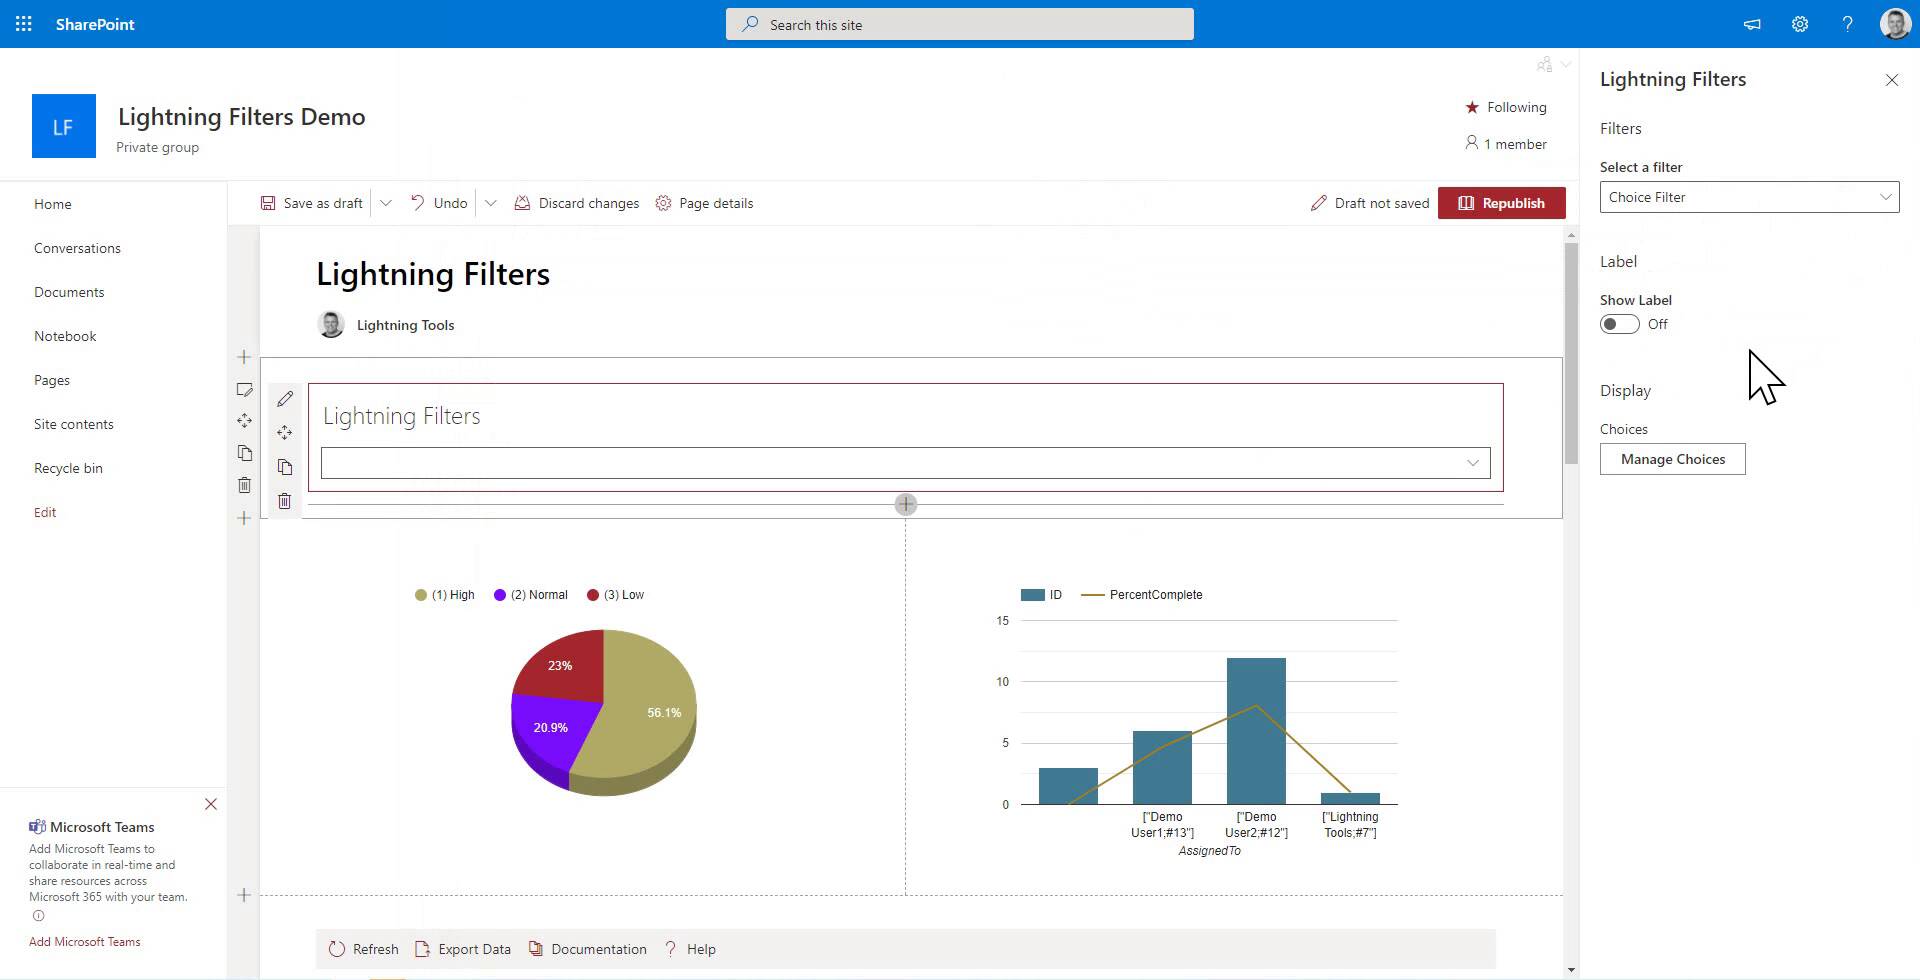Click the Republish button
The image size is (1920, 980).
[1501, 203]
